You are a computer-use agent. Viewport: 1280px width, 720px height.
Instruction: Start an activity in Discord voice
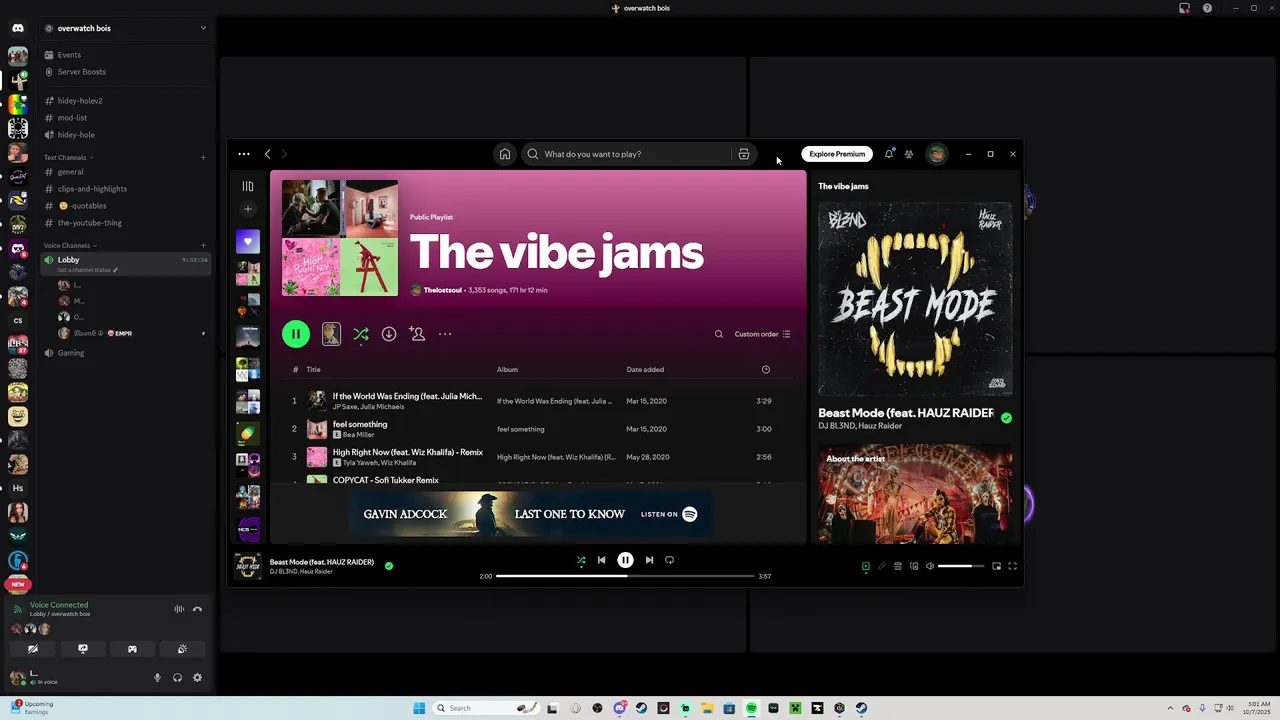(x=132, y=649)
